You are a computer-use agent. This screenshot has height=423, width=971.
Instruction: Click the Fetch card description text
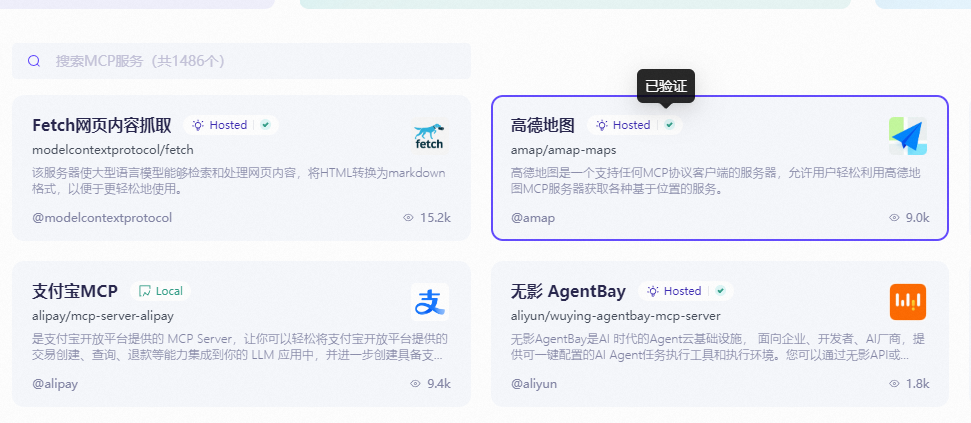coord(239,181)
